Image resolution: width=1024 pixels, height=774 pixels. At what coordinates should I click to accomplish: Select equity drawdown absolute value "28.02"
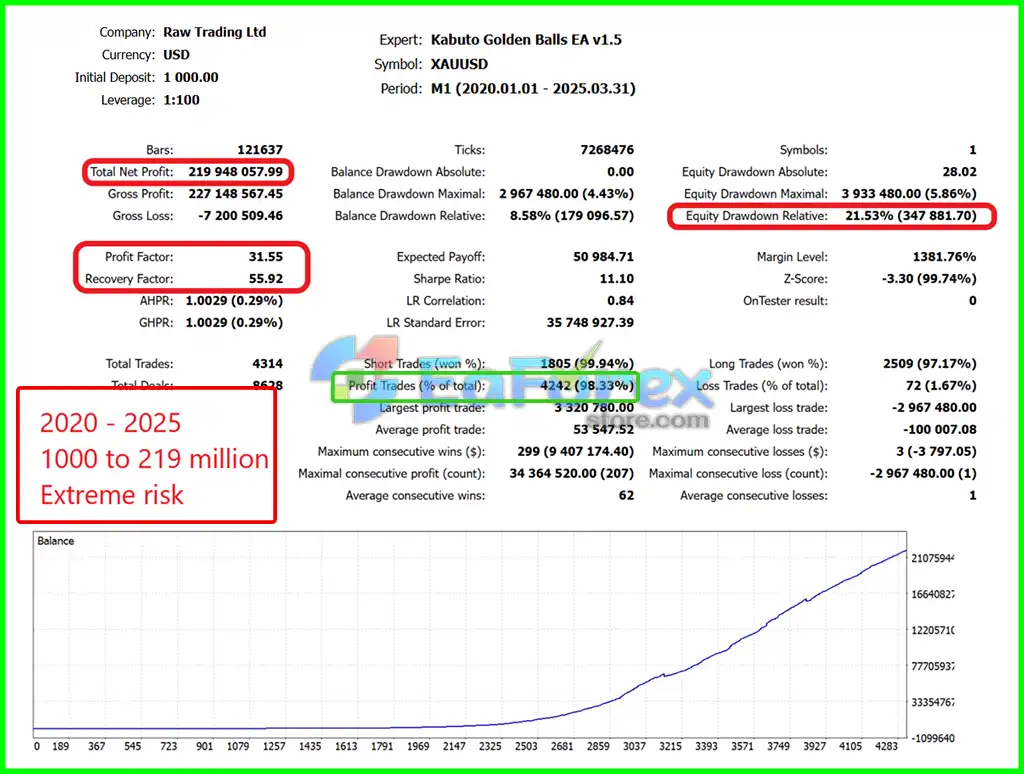pyautogui.click(x=959, y=172)
